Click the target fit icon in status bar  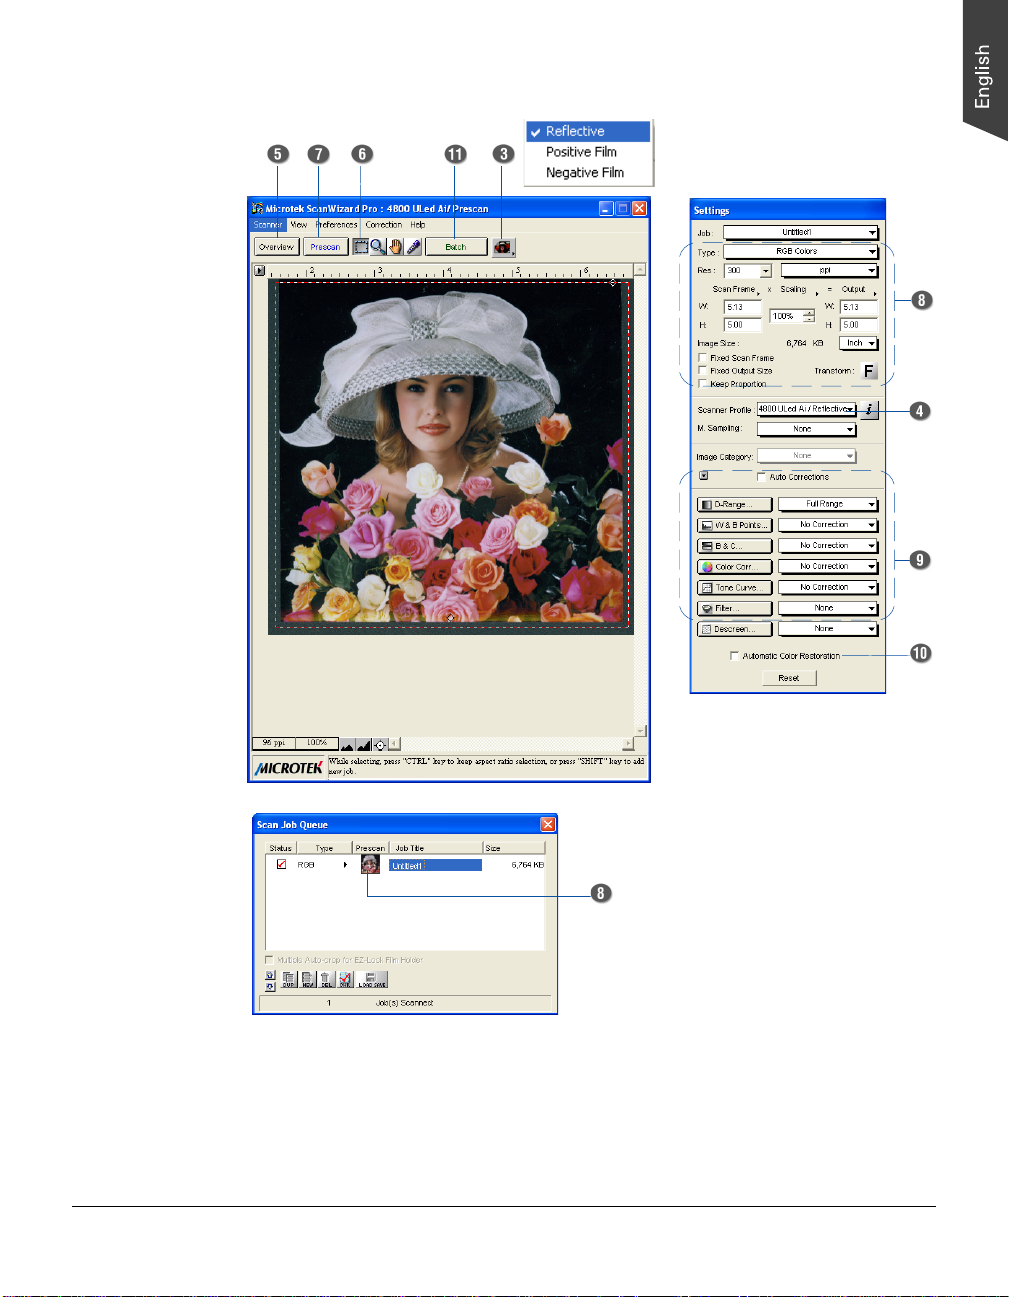(380, 744)
